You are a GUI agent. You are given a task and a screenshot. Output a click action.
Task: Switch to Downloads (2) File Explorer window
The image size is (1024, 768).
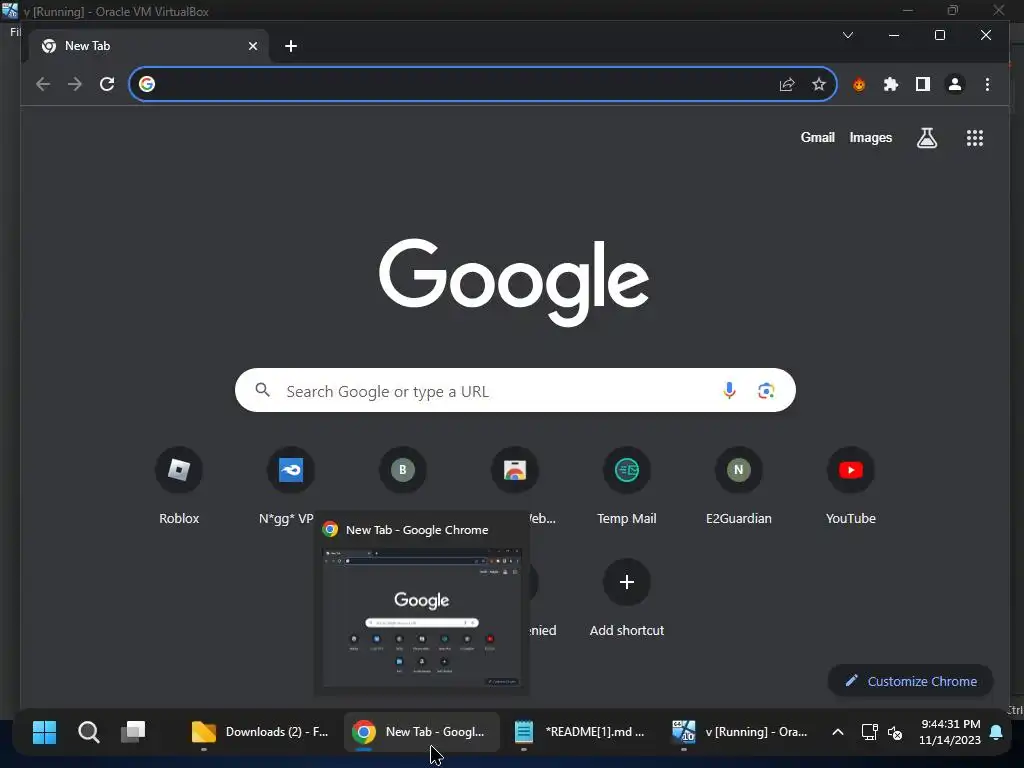tap(261, 732)
